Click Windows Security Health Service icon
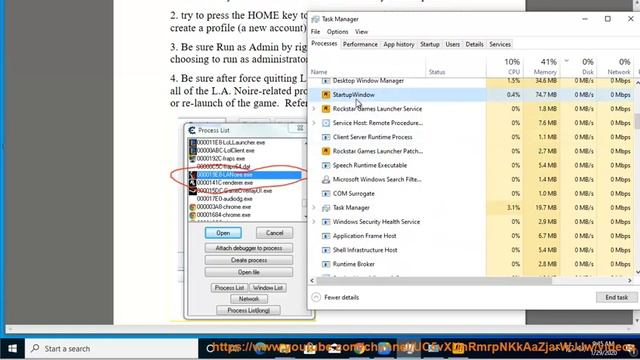640x360 pixels. click(326, 222)
